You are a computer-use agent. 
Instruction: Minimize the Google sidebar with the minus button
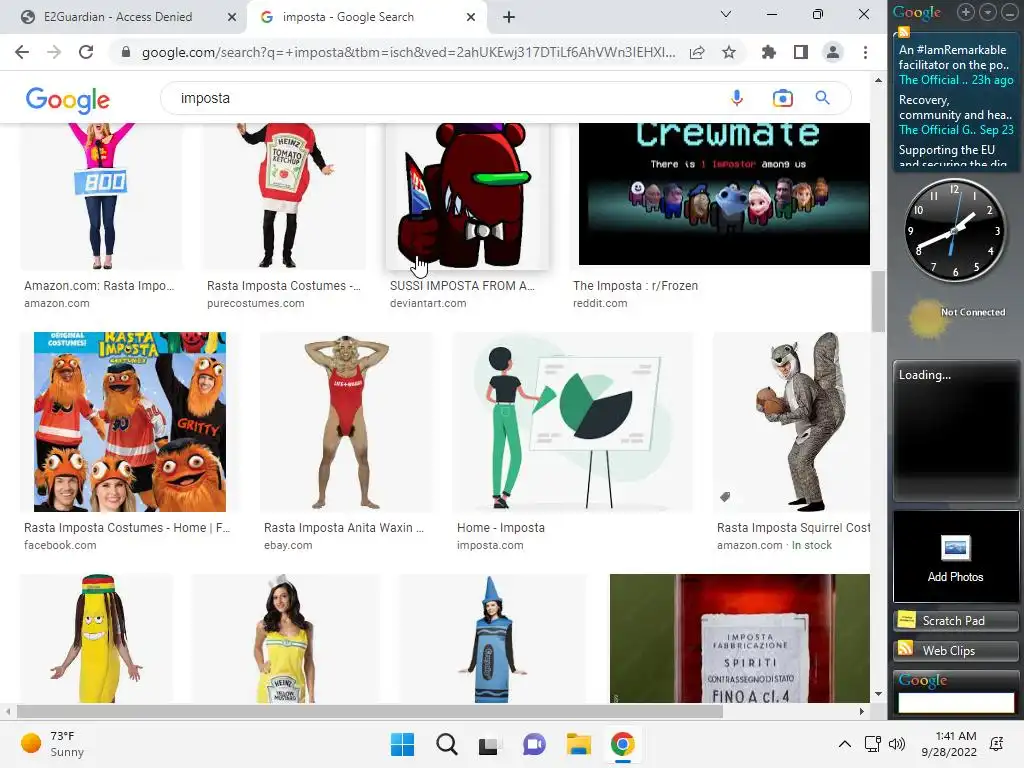pyautogui.click(x=1009, y=12)
